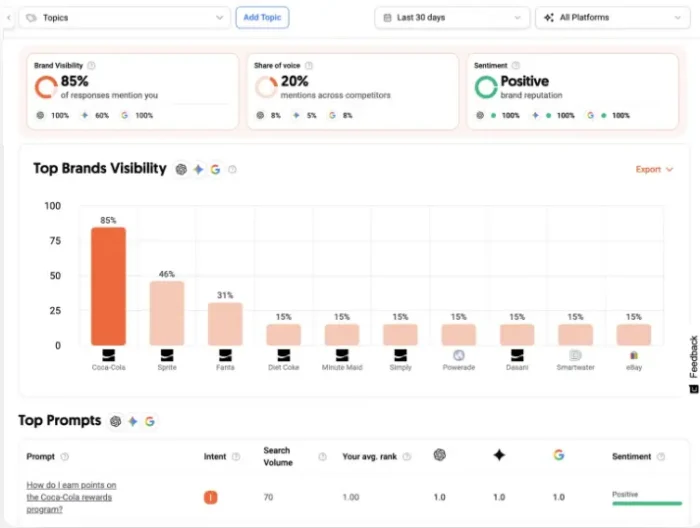Click info icon next to Top Brands Visibility

pos(233,170)
